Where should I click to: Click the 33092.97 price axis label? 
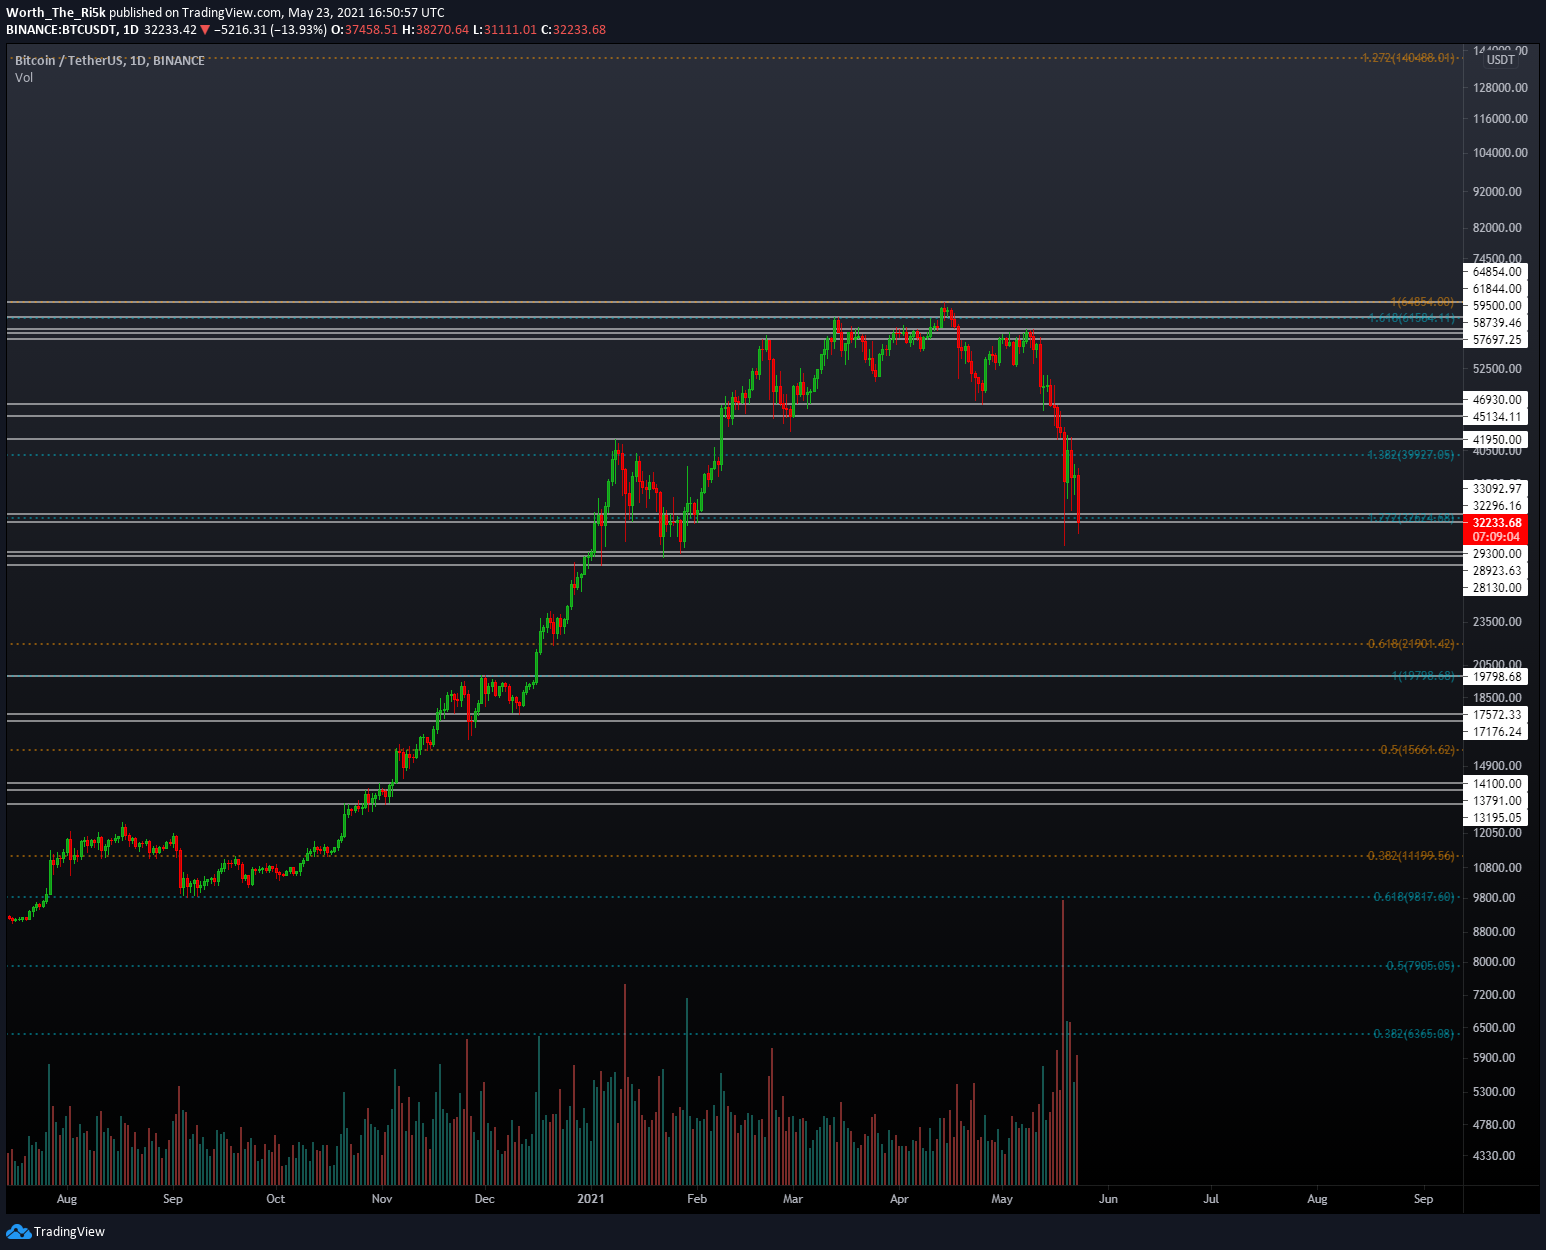pyautogui.click(x=1497, y=489)
